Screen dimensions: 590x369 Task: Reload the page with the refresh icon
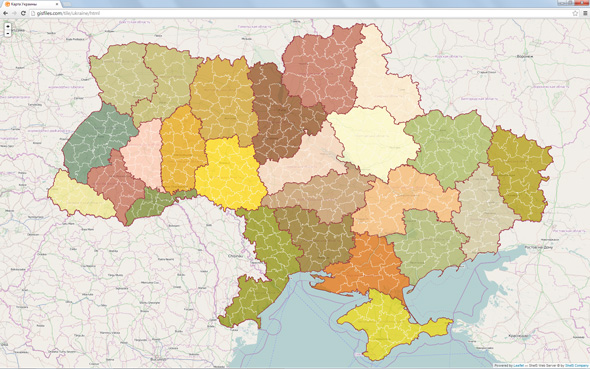[23, 13]
